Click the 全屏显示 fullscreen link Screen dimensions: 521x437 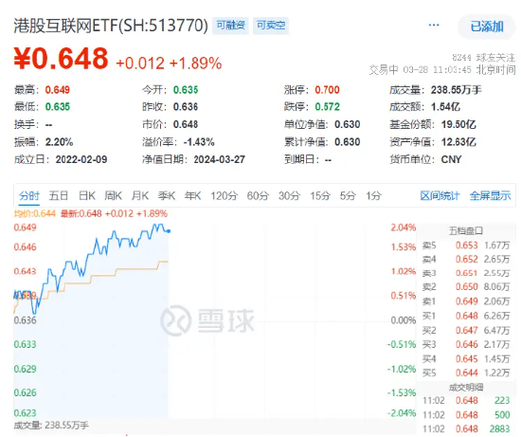(x=490, y=196)
